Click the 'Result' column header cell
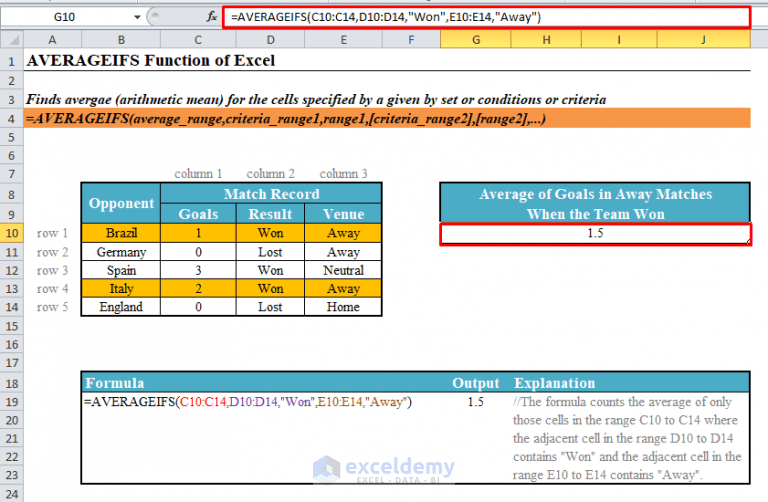 click(270, 214)
